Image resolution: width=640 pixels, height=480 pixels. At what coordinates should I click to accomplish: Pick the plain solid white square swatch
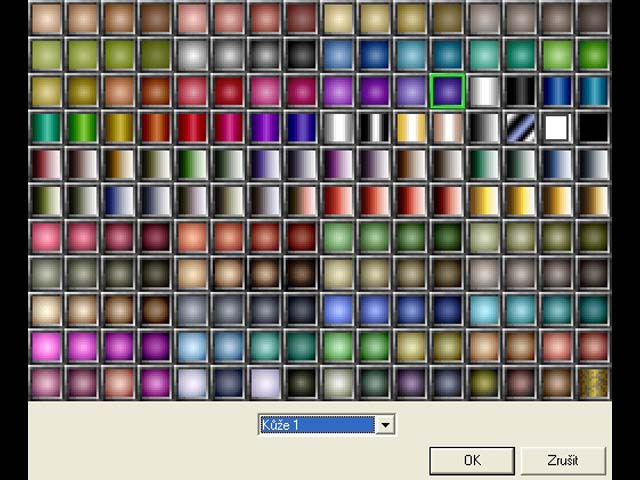557,127
